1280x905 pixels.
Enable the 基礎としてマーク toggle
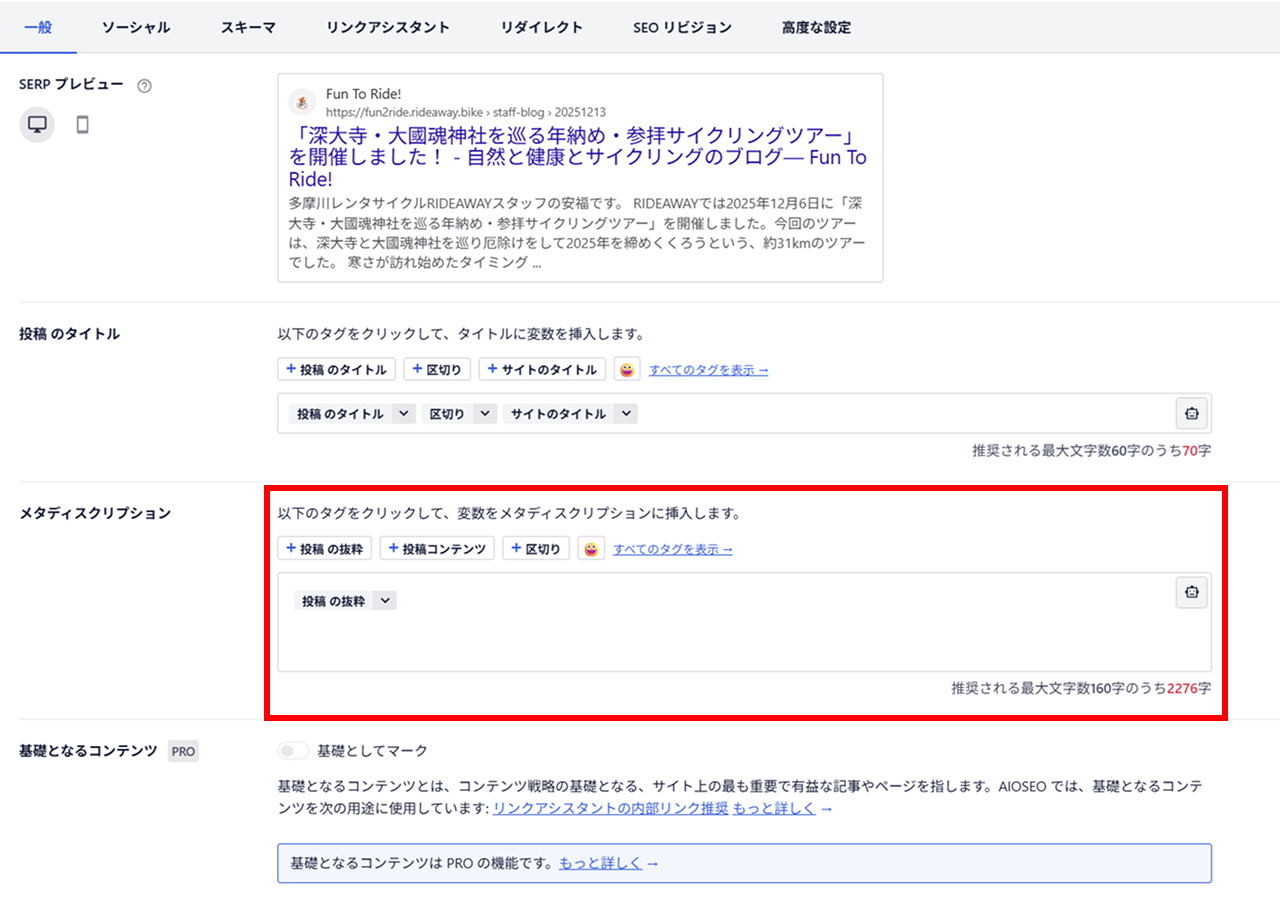292,750
